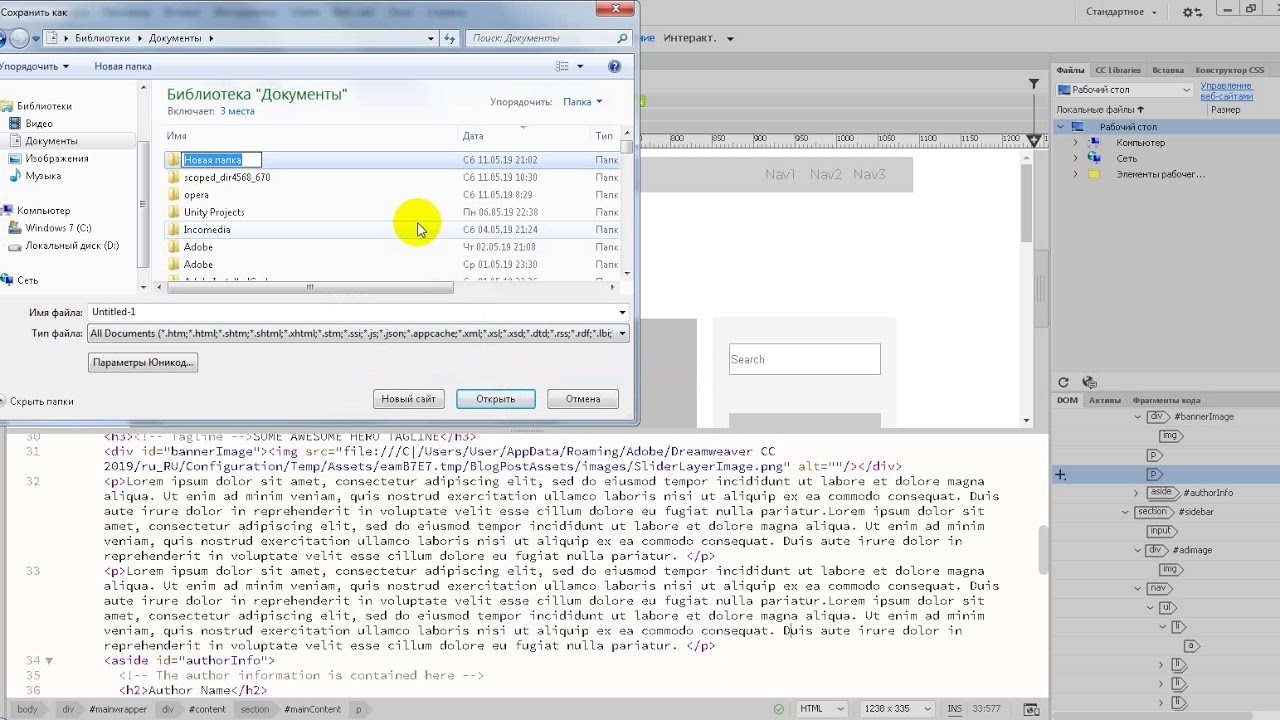This screenshot has height=720, width=1280.
Task: Open the Рабочий стол site dropdown in Files panel
Action: click(x=1124, y=90)
